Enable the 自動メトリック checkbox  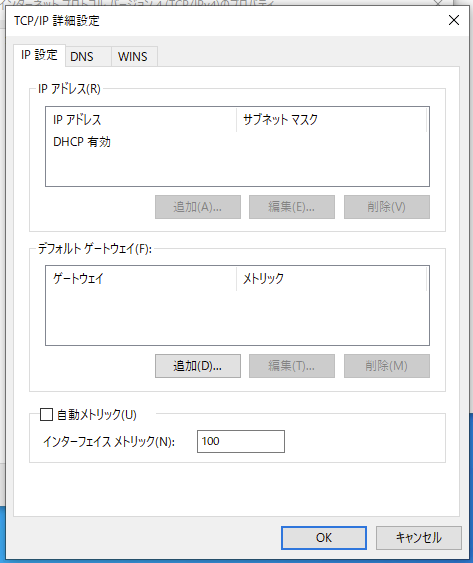click(x=46, y=414)
